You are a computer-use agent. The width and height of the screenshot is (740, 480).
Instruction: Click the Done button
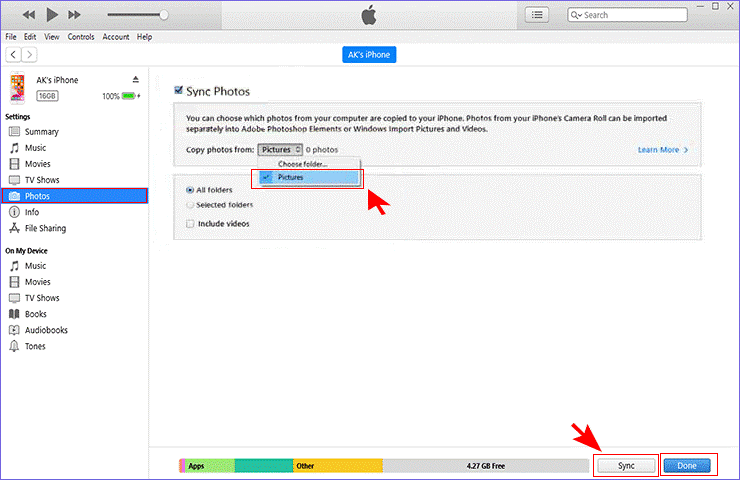point(687,466)
